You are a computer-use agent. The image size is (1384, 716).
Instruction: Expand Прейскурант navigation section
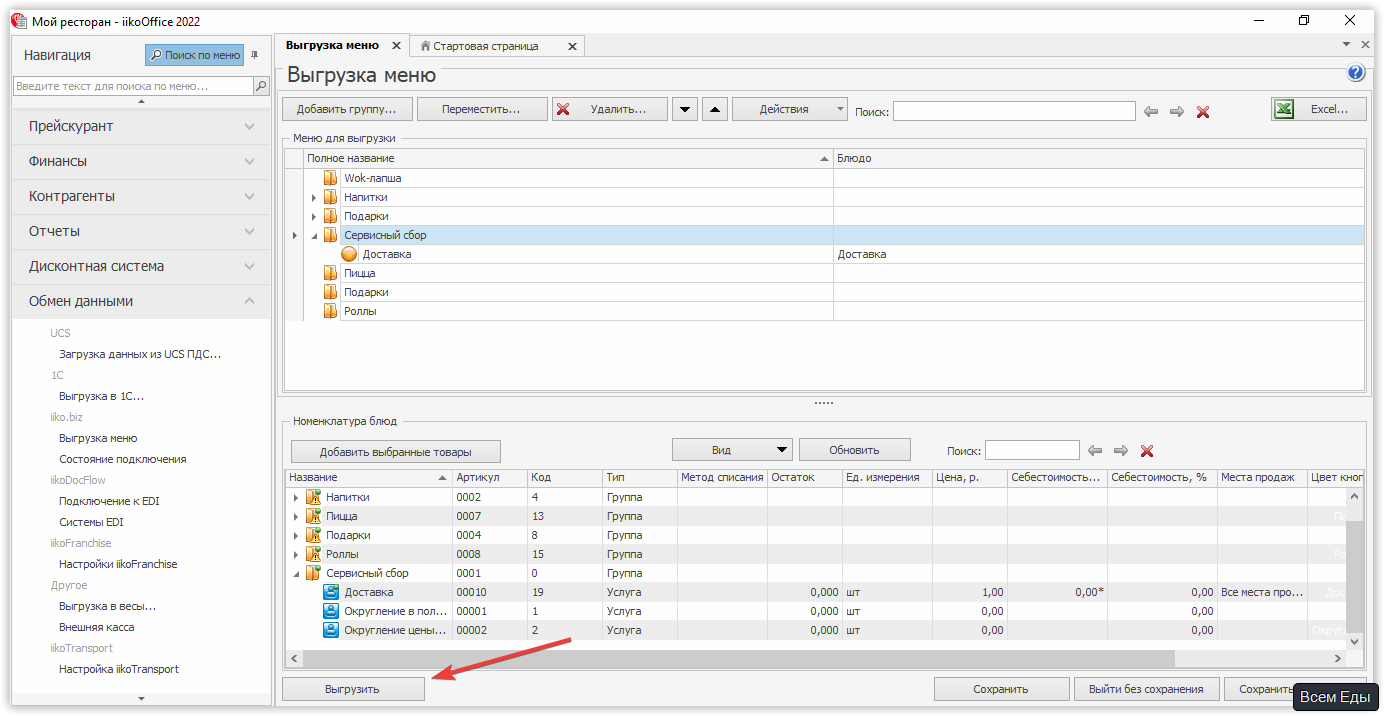(x=141, y=126)
